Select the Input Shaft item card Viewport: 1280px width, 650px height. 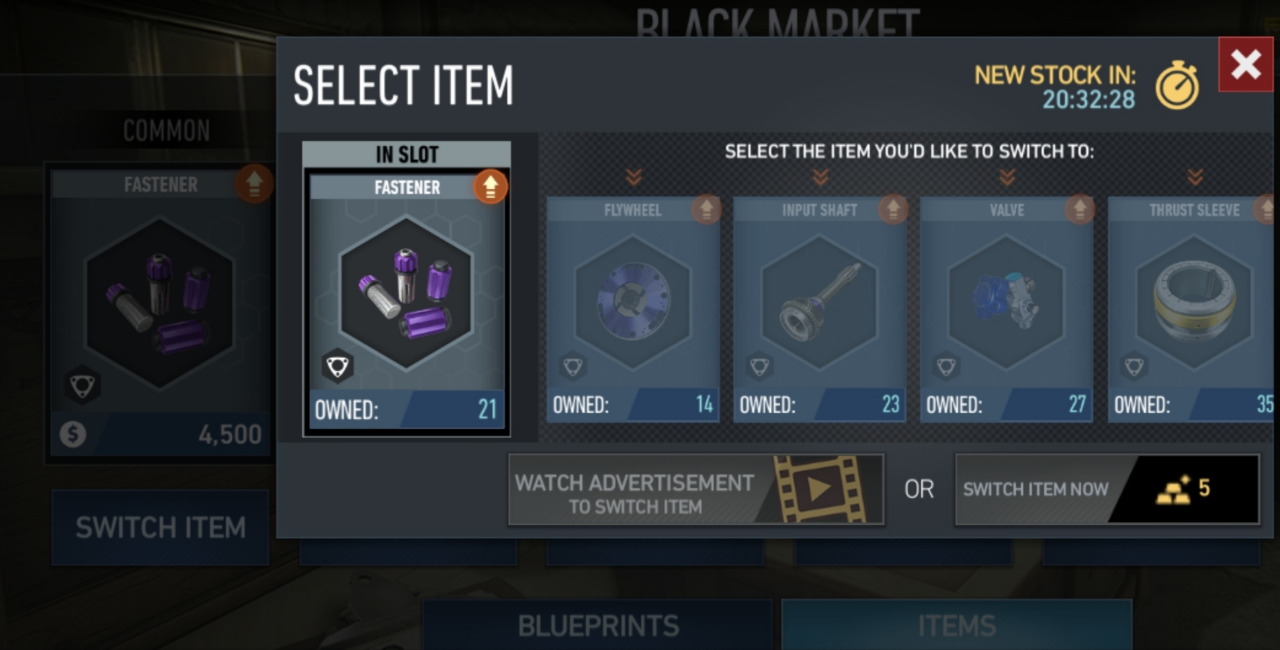click(820, 309)
